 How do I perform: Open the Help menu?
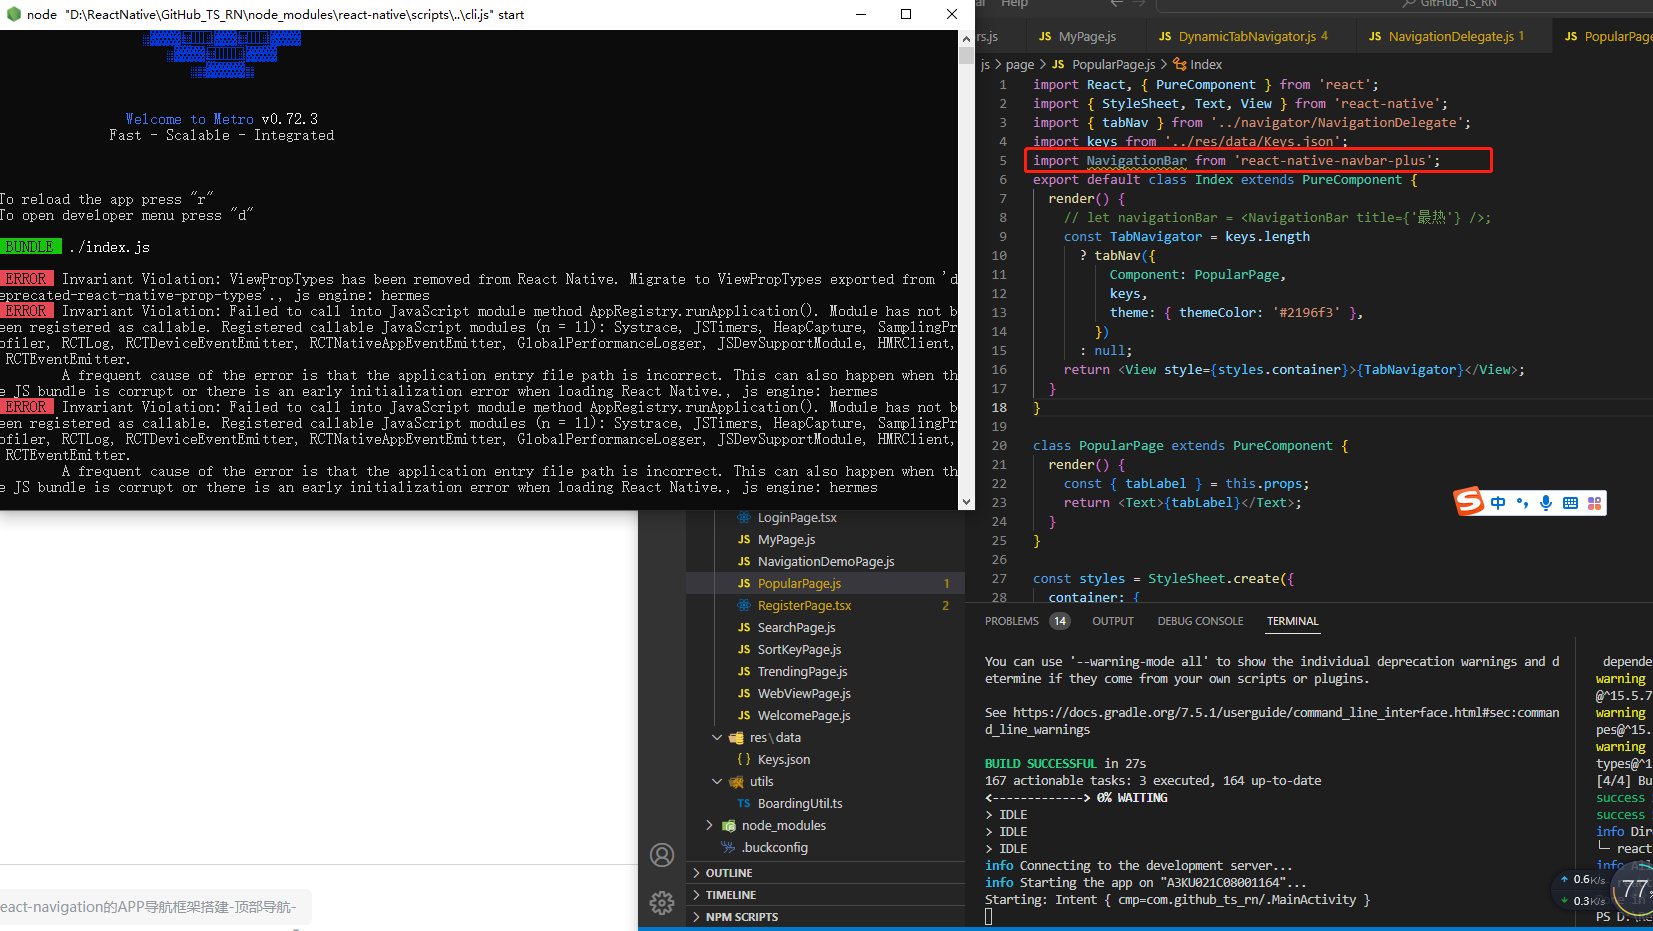1014,4
